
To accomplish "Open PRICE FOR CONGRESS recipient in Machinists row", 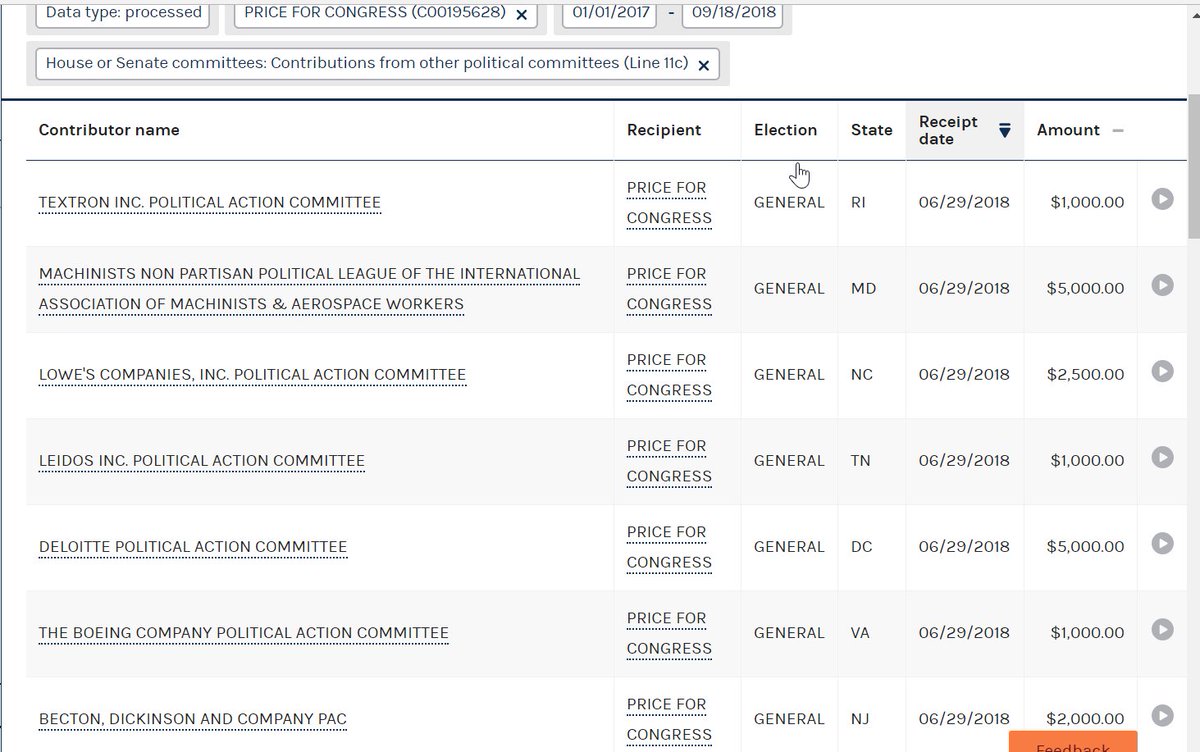I will coord(669,289).
